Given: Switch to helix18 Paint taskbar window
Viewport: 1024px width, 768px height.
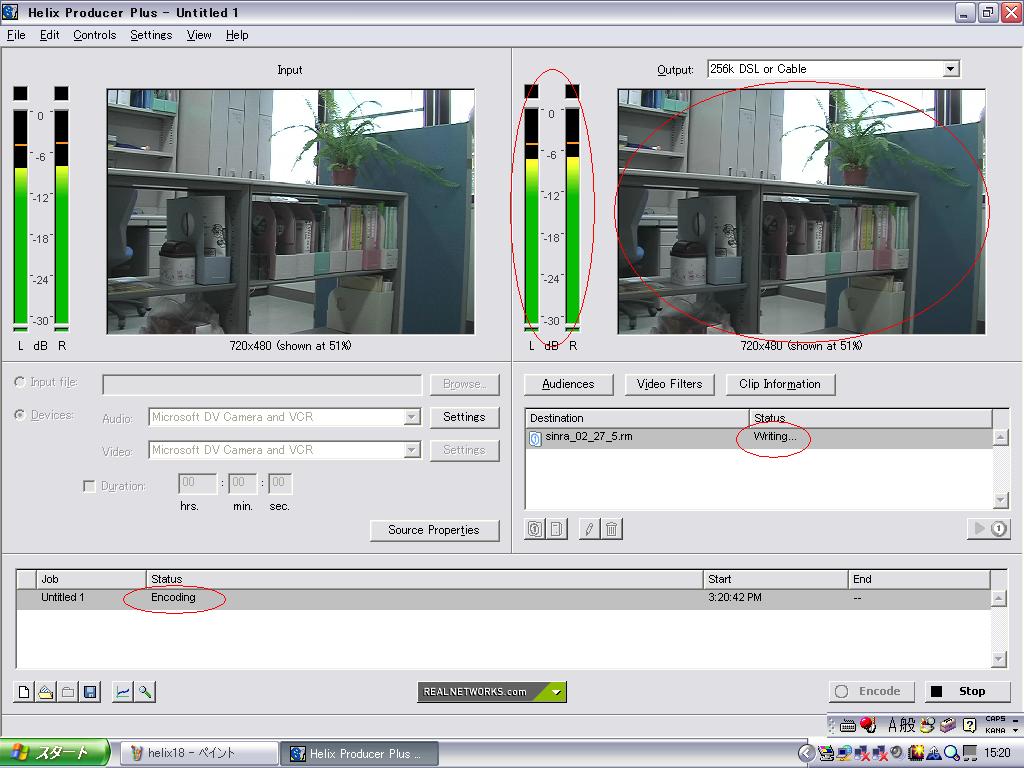Looking at the screenshot, I should (199, 753).
